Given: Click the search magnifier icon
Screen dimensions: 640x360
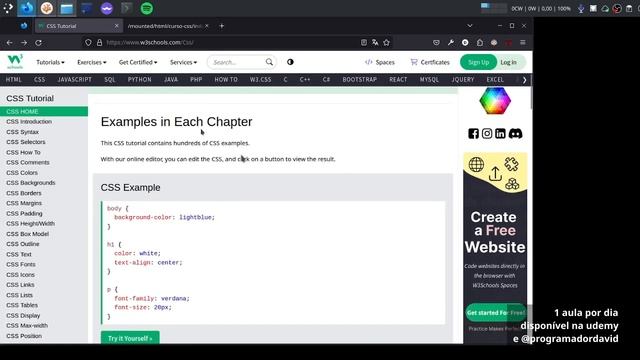Looking at the screenshot, I should click(x=269, y=62).
